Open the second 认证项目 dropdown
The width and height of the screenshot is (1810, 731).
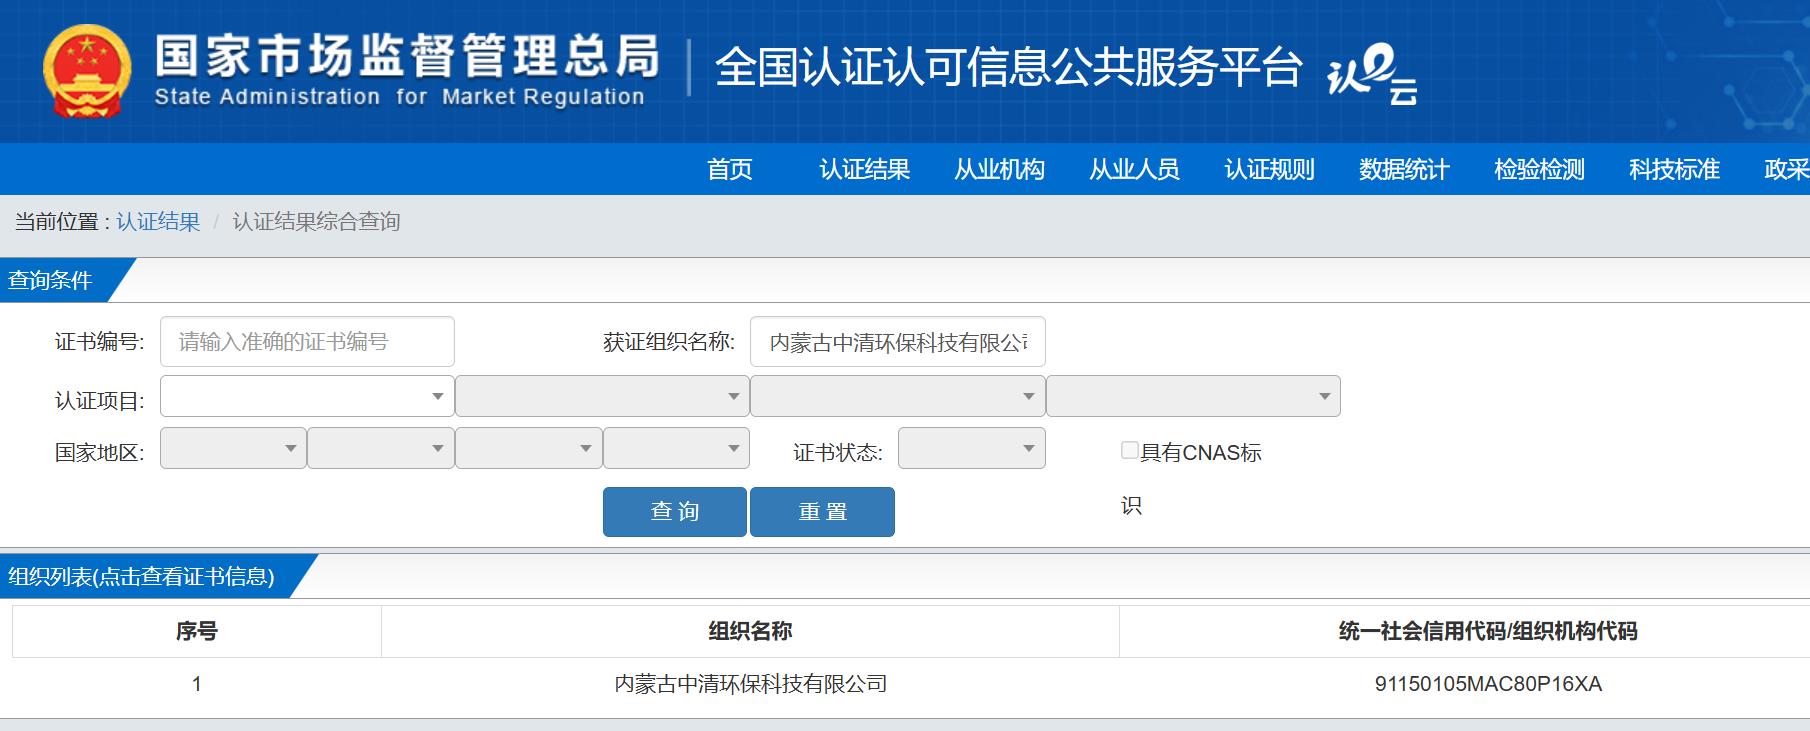pos(602,396)
